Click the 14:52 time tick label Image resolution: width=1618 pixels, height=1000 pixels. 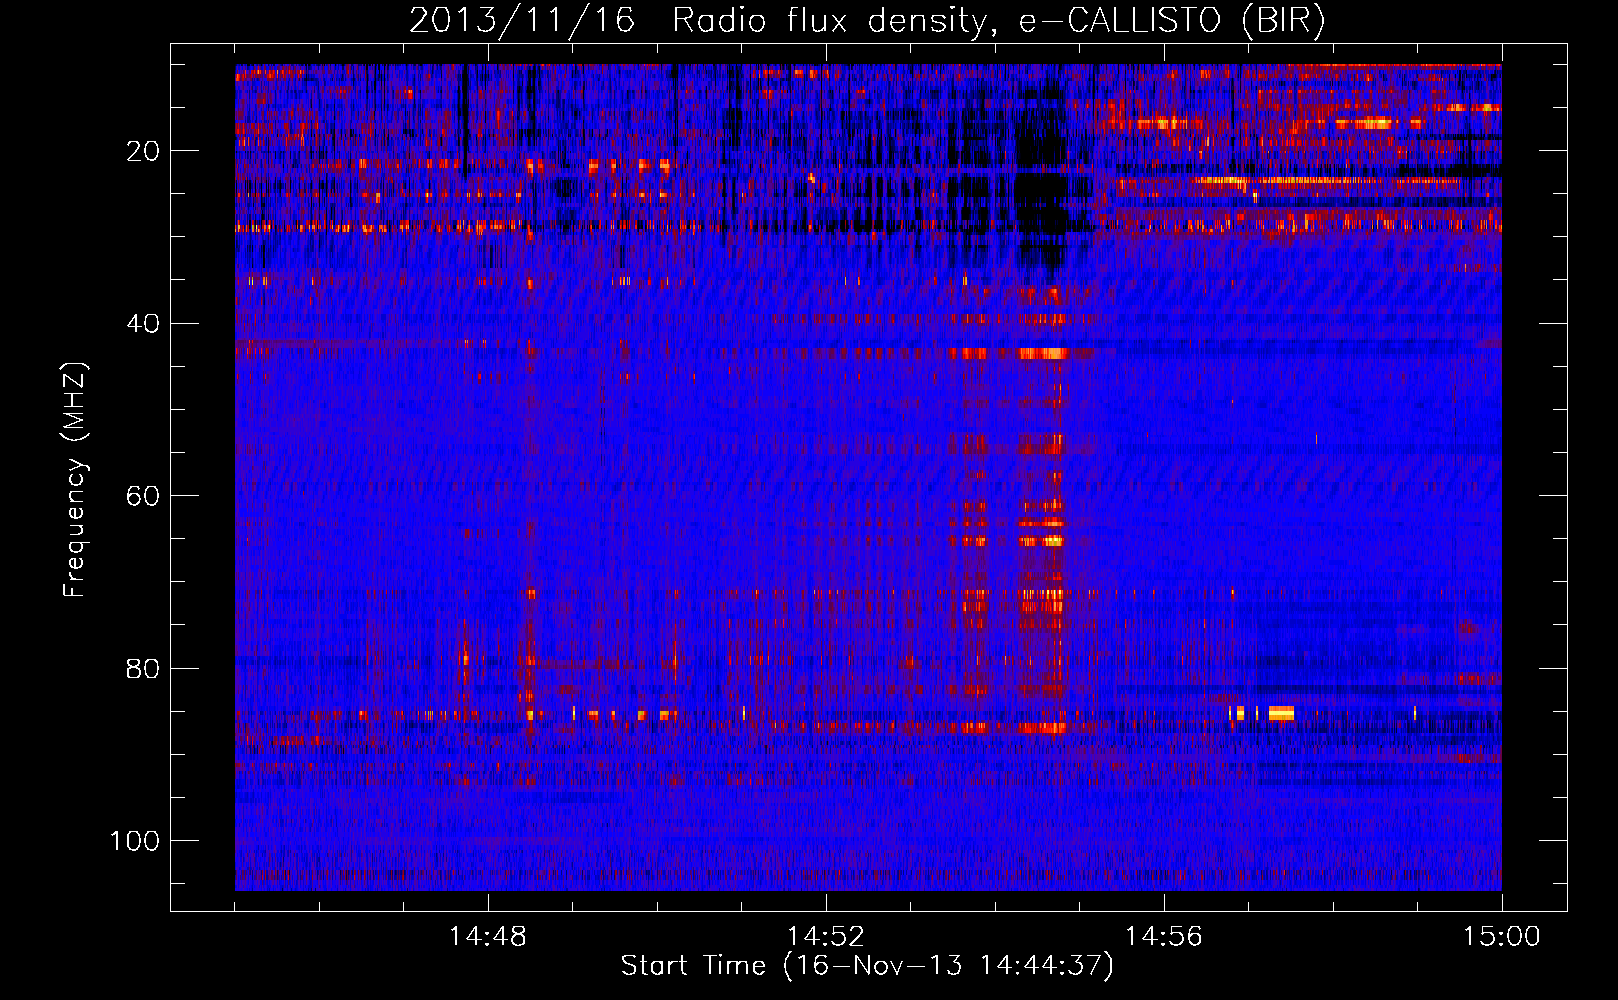click(826, 937)
